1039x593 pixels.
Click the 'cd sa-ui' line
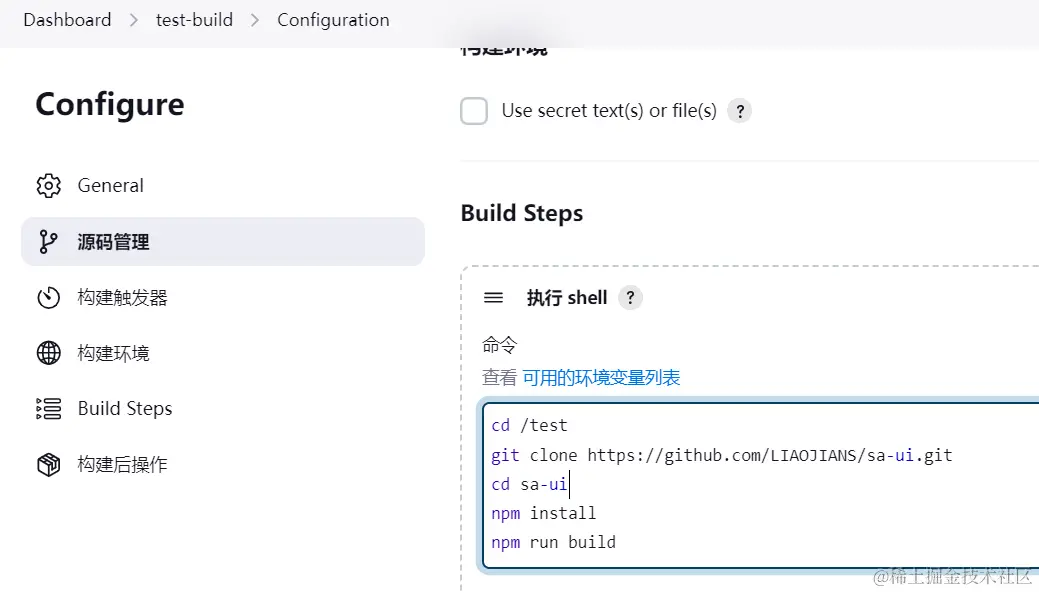(x=529, y=484)
